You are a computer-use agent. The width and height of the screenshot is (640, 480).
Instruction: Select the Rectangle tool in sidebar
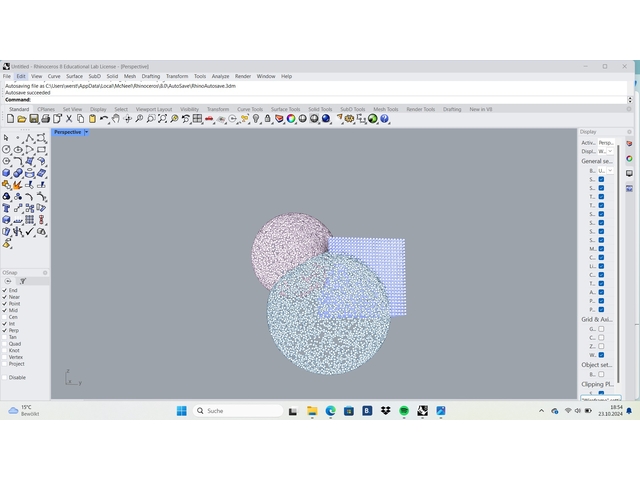tap(41, 150)
